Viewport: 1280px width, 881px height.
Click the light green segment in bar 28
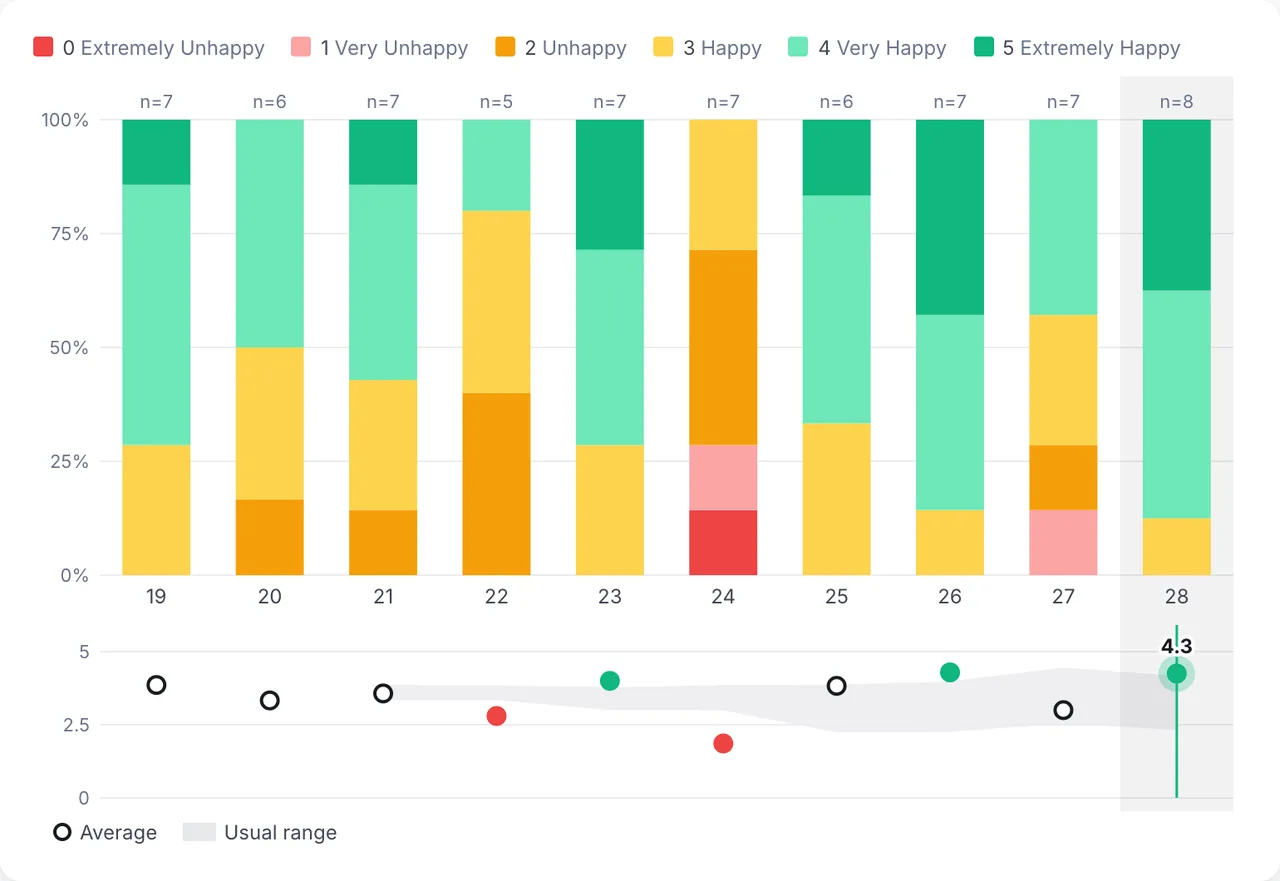coord(1177,404)
